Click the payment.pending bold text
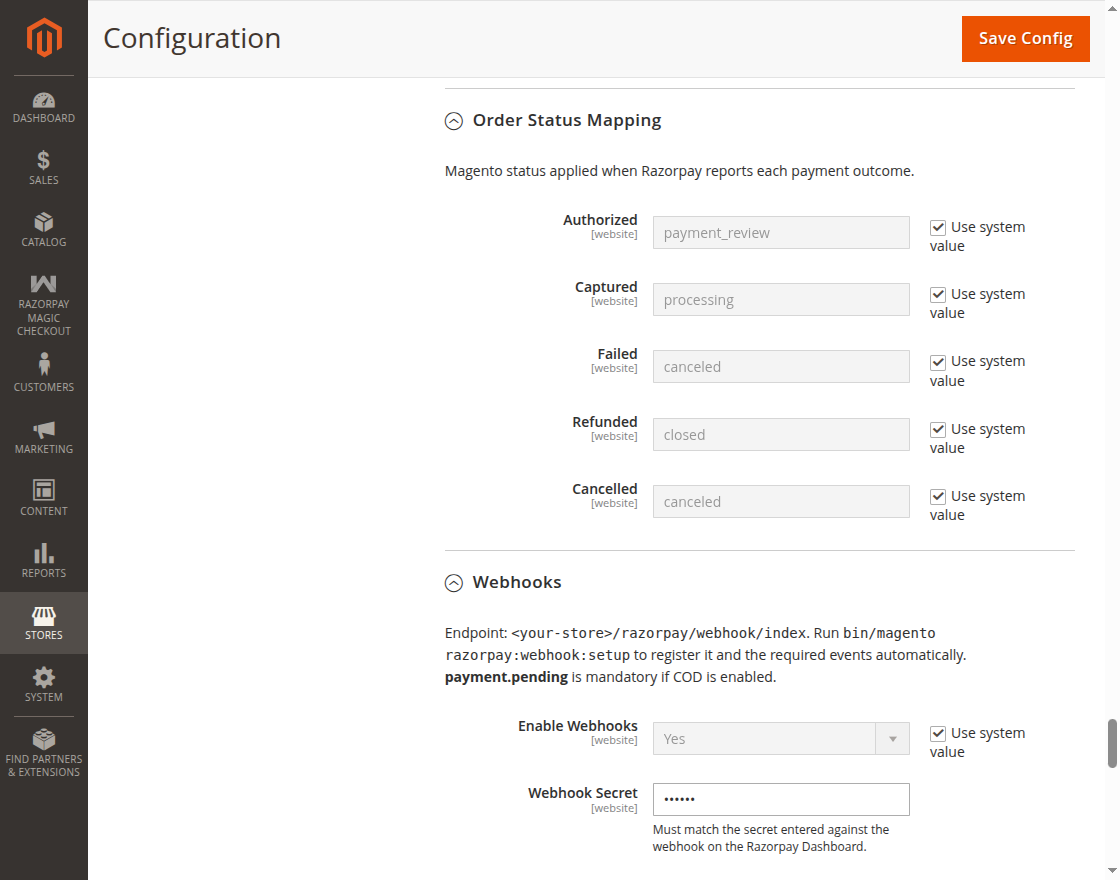The height and width of the screenshot is (880, 1120). [x=506, y=676]
